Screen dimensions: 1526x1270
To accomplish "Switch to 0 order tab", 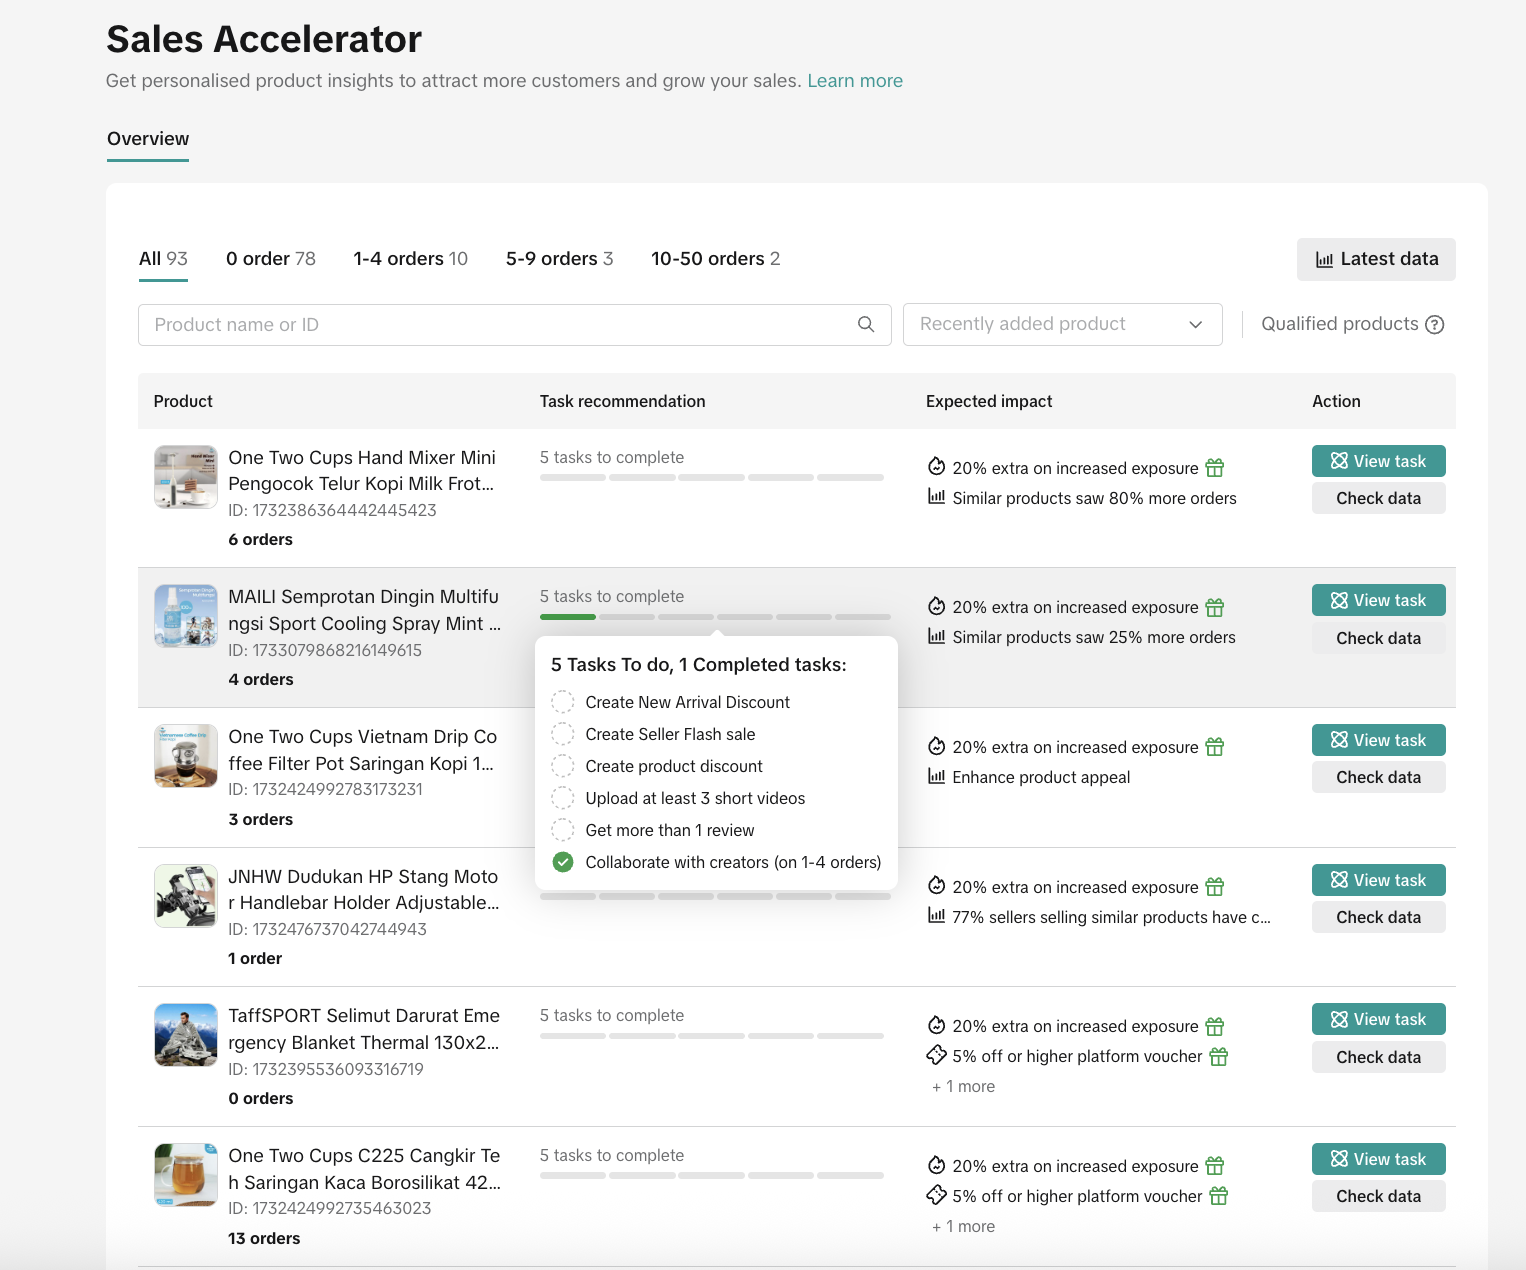I will coord(270,259).
